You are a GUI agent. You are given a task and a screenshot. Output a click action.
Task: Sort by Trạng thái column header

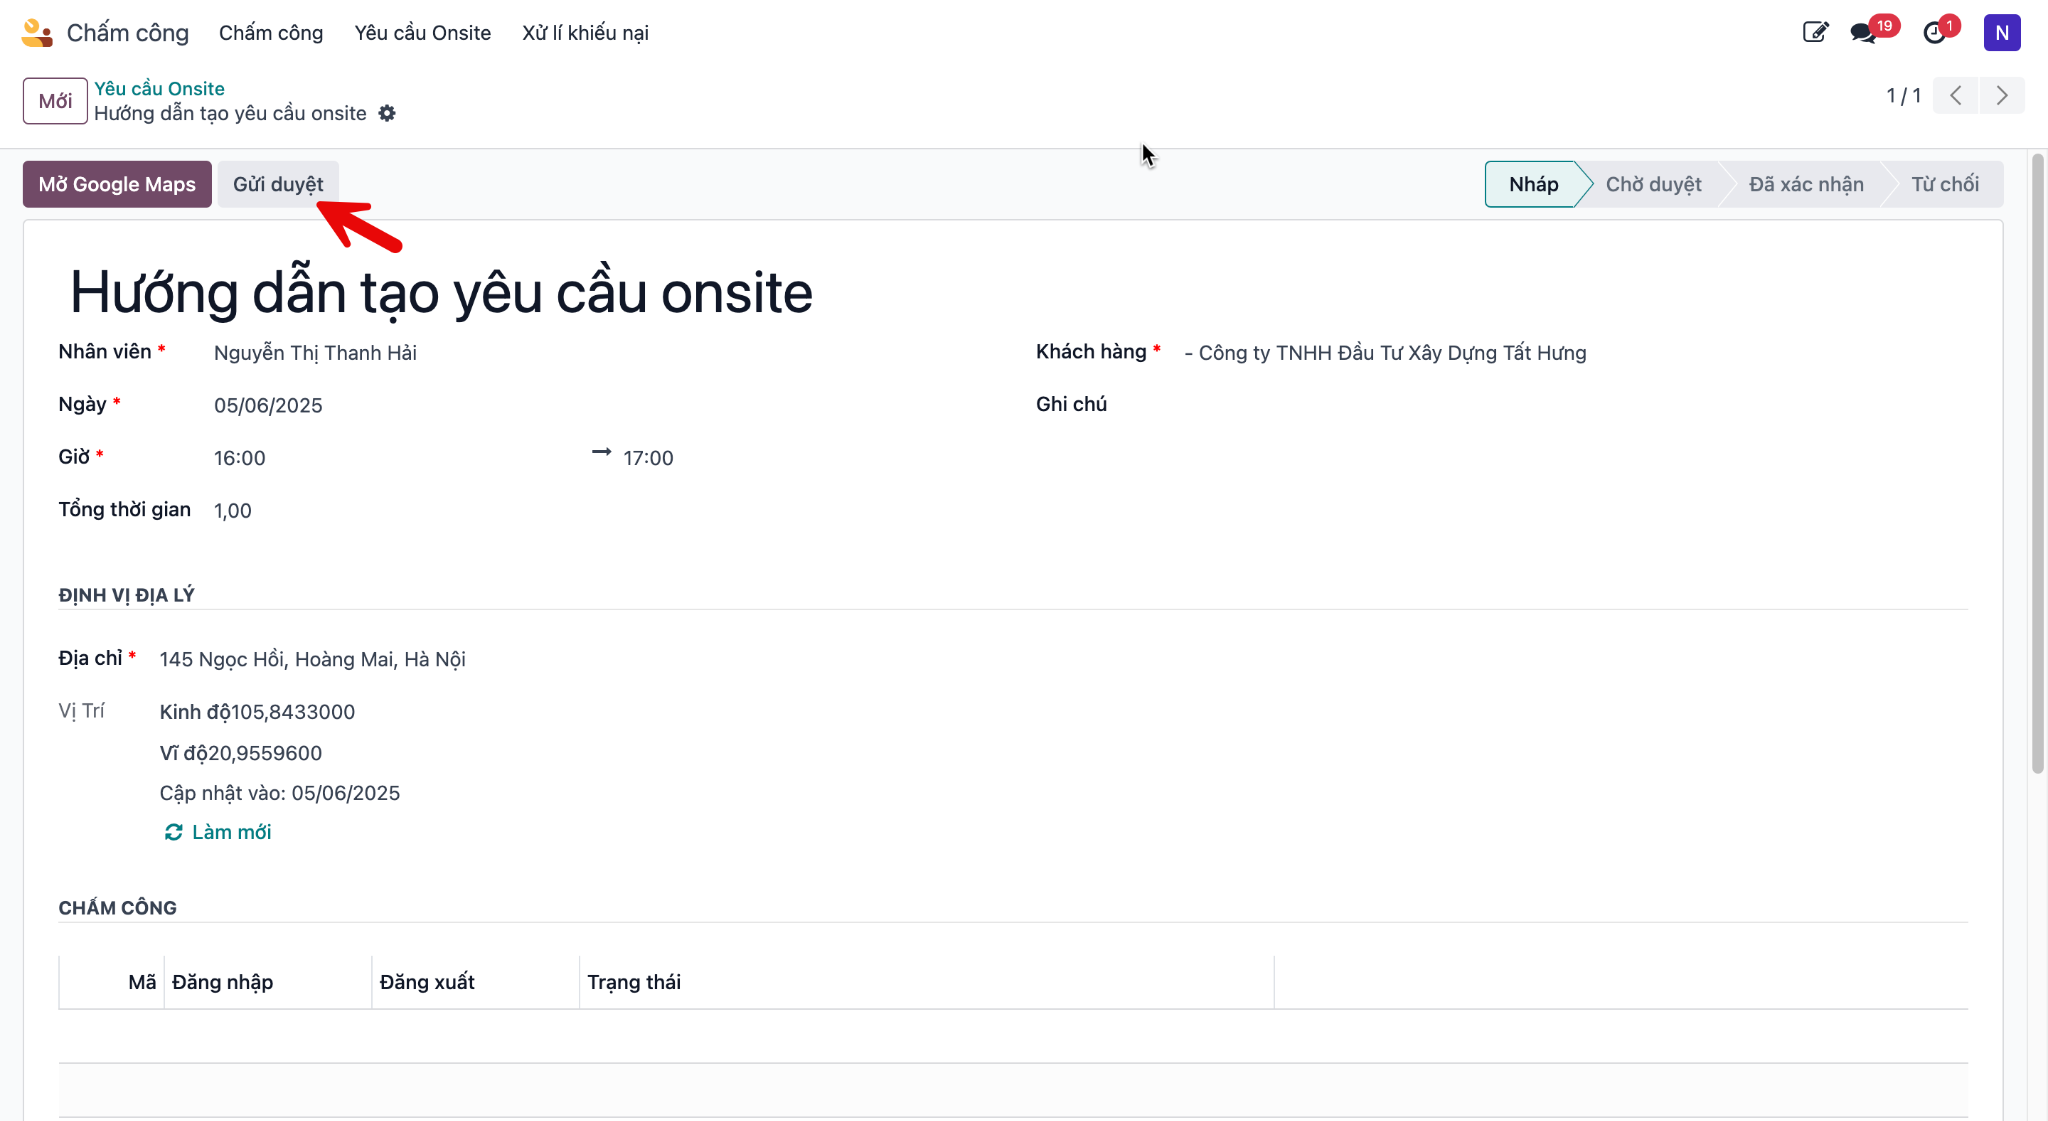(926, 982)
